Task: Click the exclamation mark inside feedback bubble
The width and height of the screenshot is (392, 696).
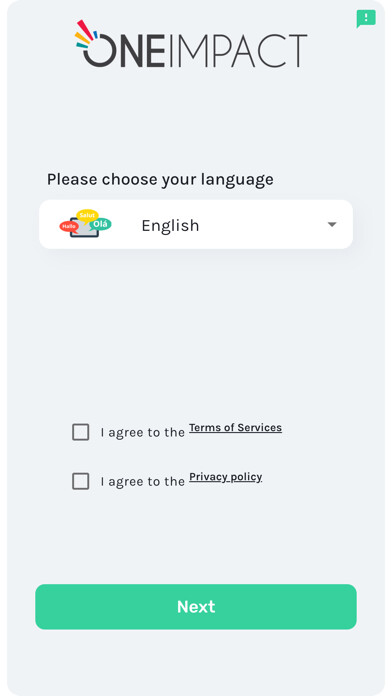Action: [x=366, y=17]
